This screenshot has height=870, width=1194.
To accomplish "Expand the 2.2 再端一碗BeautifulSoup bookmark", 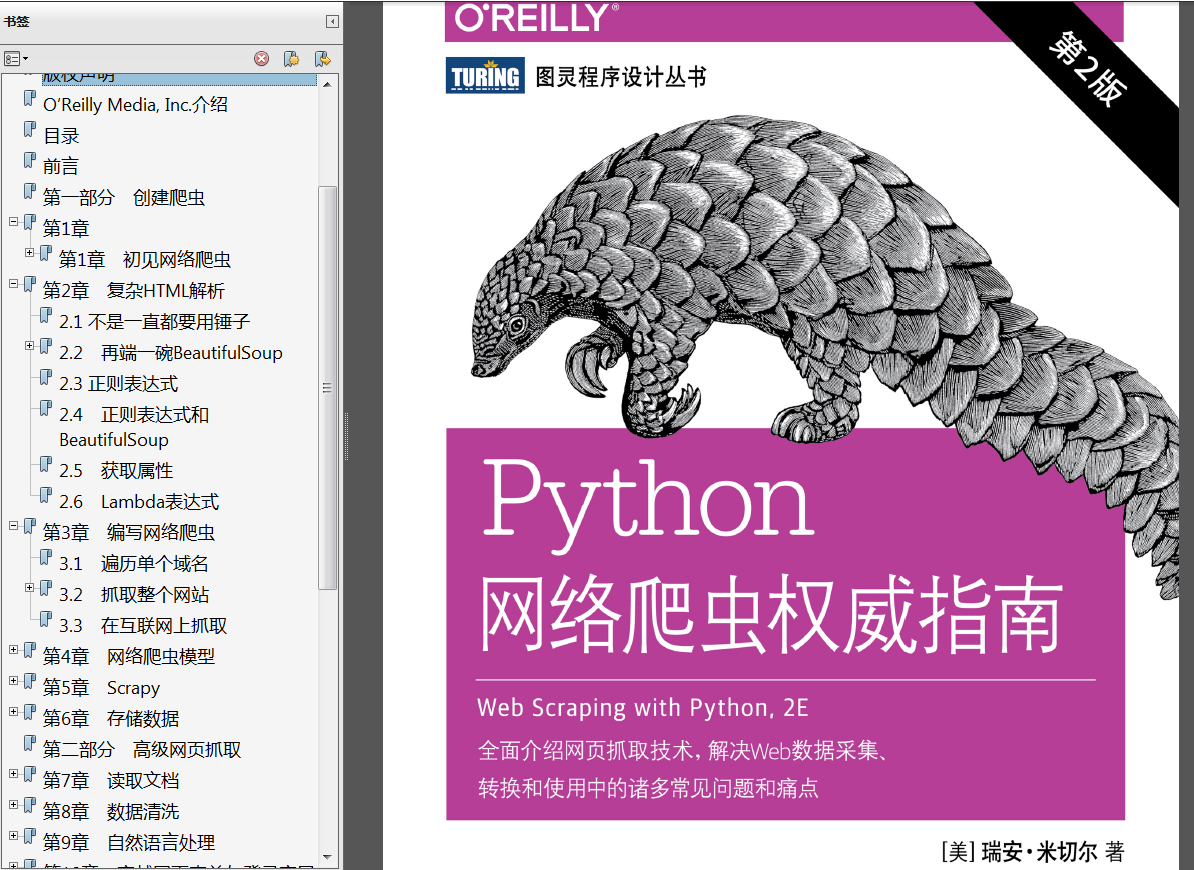I will coord(29,346).
